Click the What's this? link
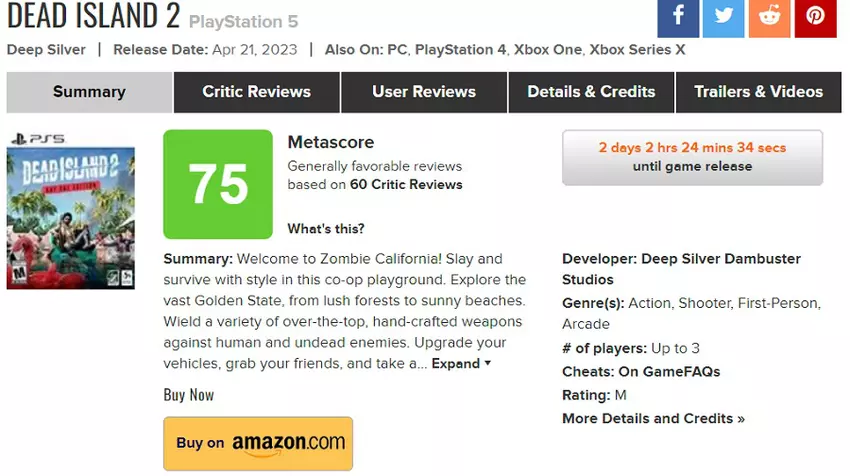The height and width of the screenshot is (476, 850). pos(326,229)
